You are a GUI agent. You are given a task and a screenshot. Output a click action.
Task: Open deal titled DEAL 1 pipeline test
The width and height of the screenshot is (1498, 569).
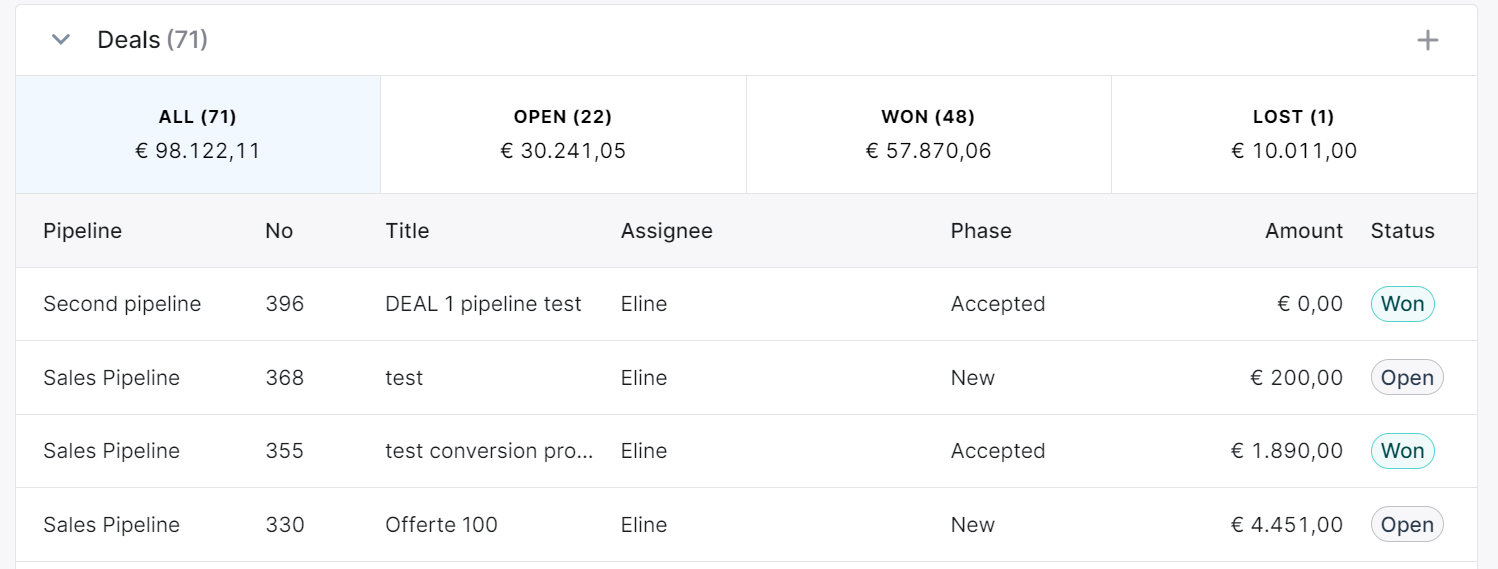483,304
